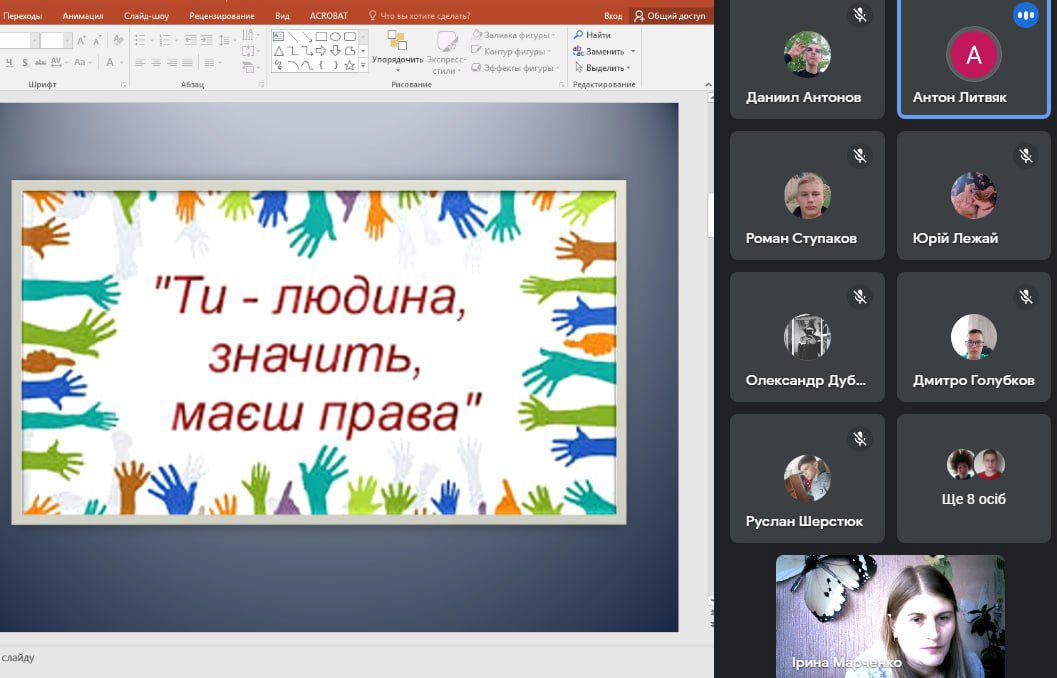Image resolution: width=1057 pixels, height=678 pixels.
Task: Select the right block arrow shape
Action: [321, 51]
